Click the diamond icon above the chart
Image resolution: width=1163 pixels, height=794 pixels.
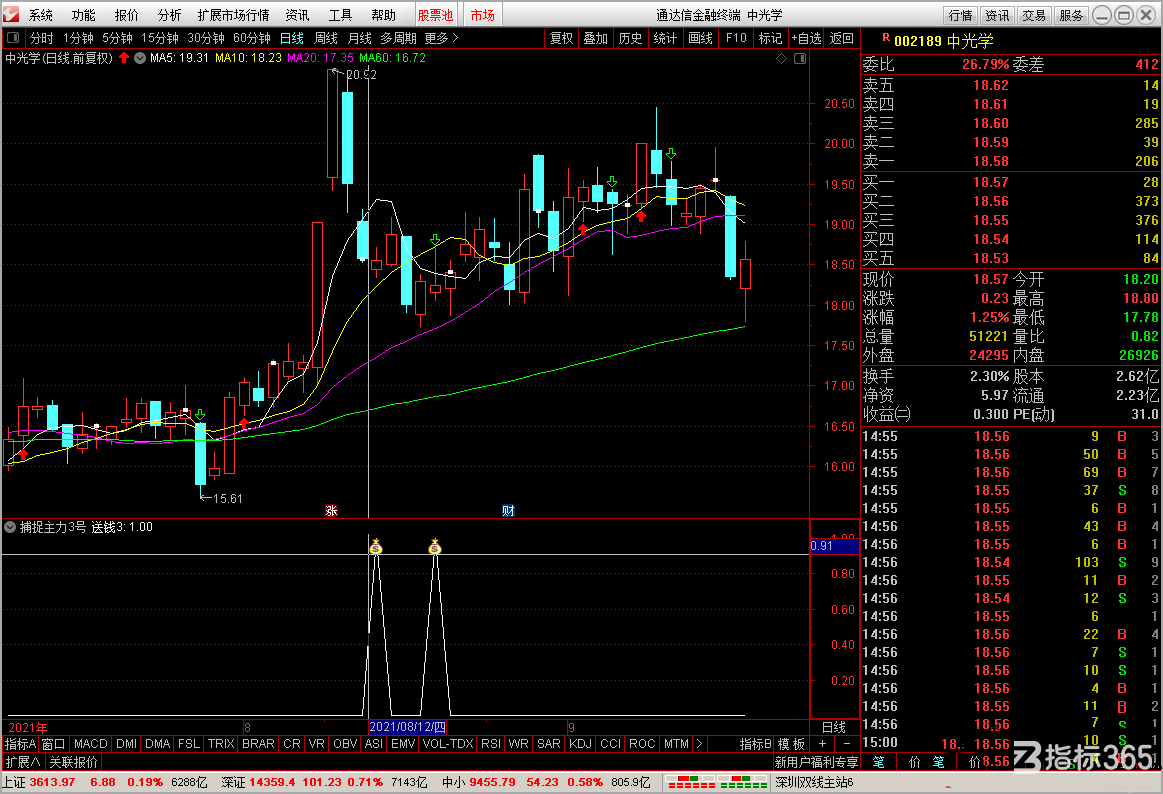tap(781, 59)
